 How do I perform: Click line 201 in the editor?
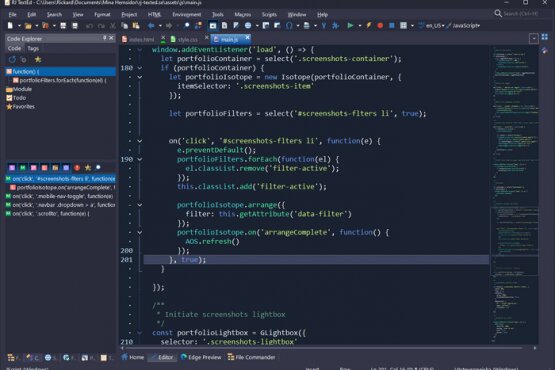(316, 260)
